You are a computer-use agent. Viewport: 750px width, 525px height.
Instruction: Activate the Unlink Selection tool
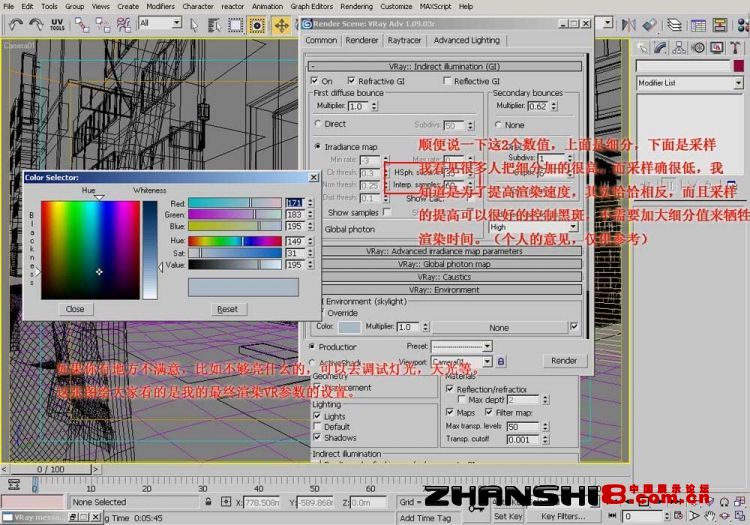[102, 24]
